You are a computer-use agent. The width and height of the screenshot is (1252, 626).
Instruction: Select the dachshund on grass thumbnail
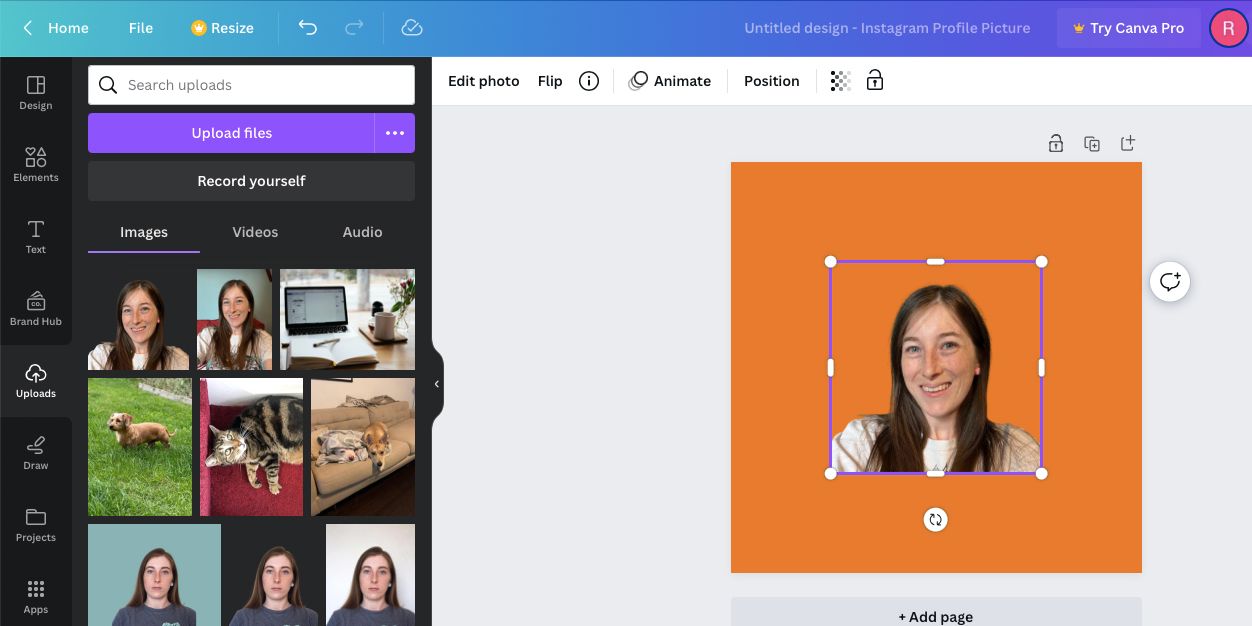[140, 447]
